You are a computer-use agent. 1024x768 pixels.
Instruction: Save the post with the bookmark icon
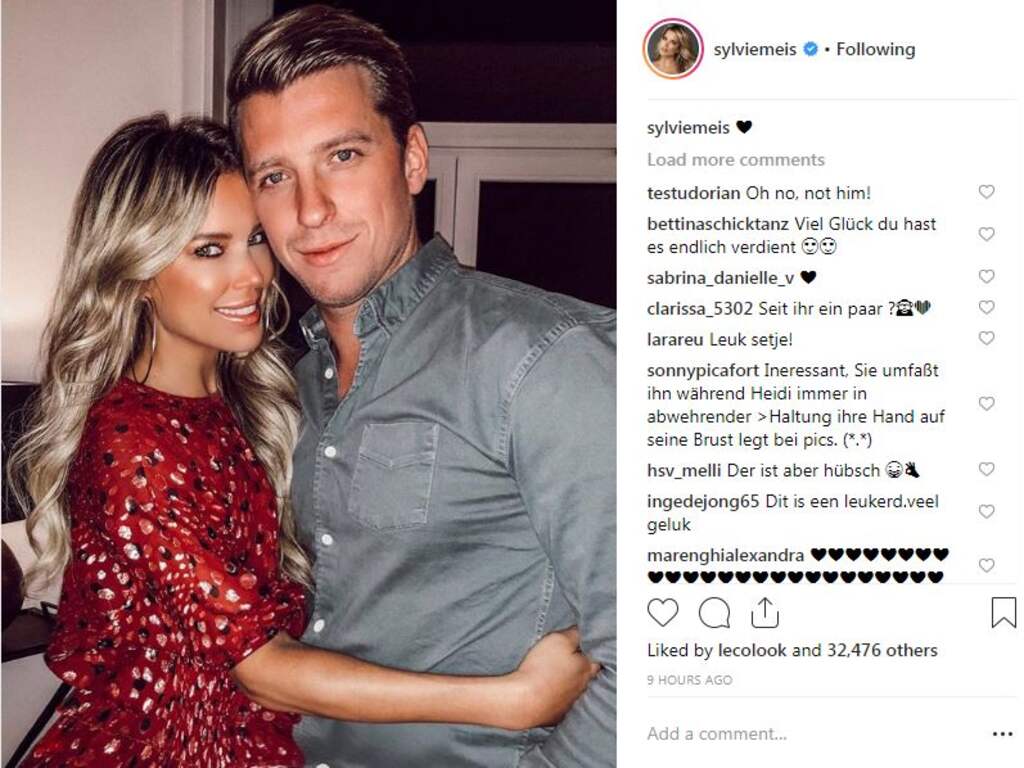pos(1003,613)
